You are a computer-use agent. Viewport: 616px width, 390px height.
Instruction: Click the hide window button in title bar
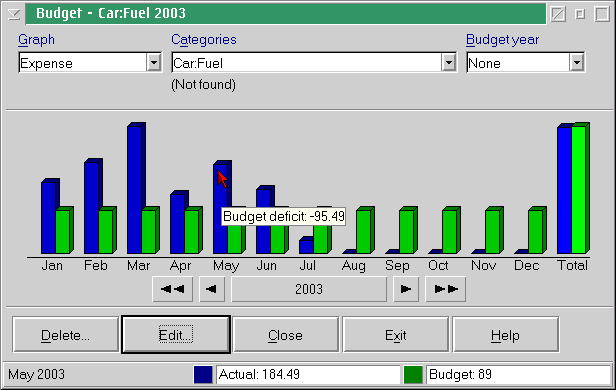coord(558,14)
